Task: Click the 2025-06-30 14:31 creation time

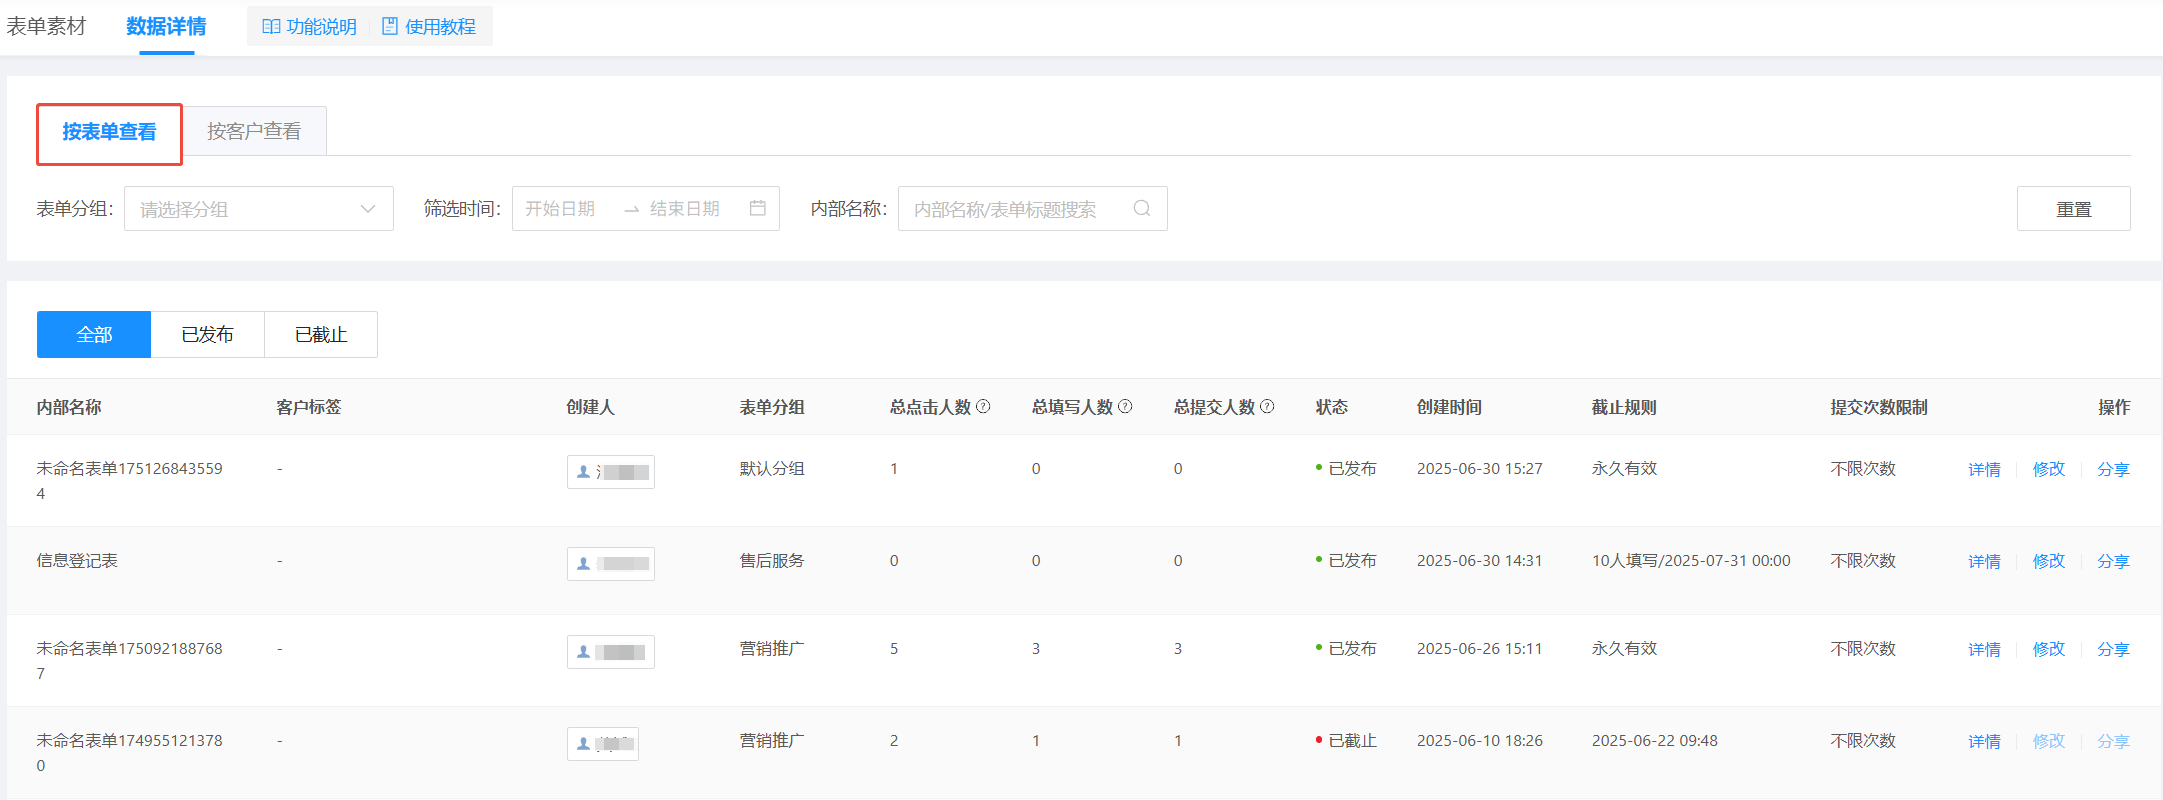Action: [x=1480, y=560]
